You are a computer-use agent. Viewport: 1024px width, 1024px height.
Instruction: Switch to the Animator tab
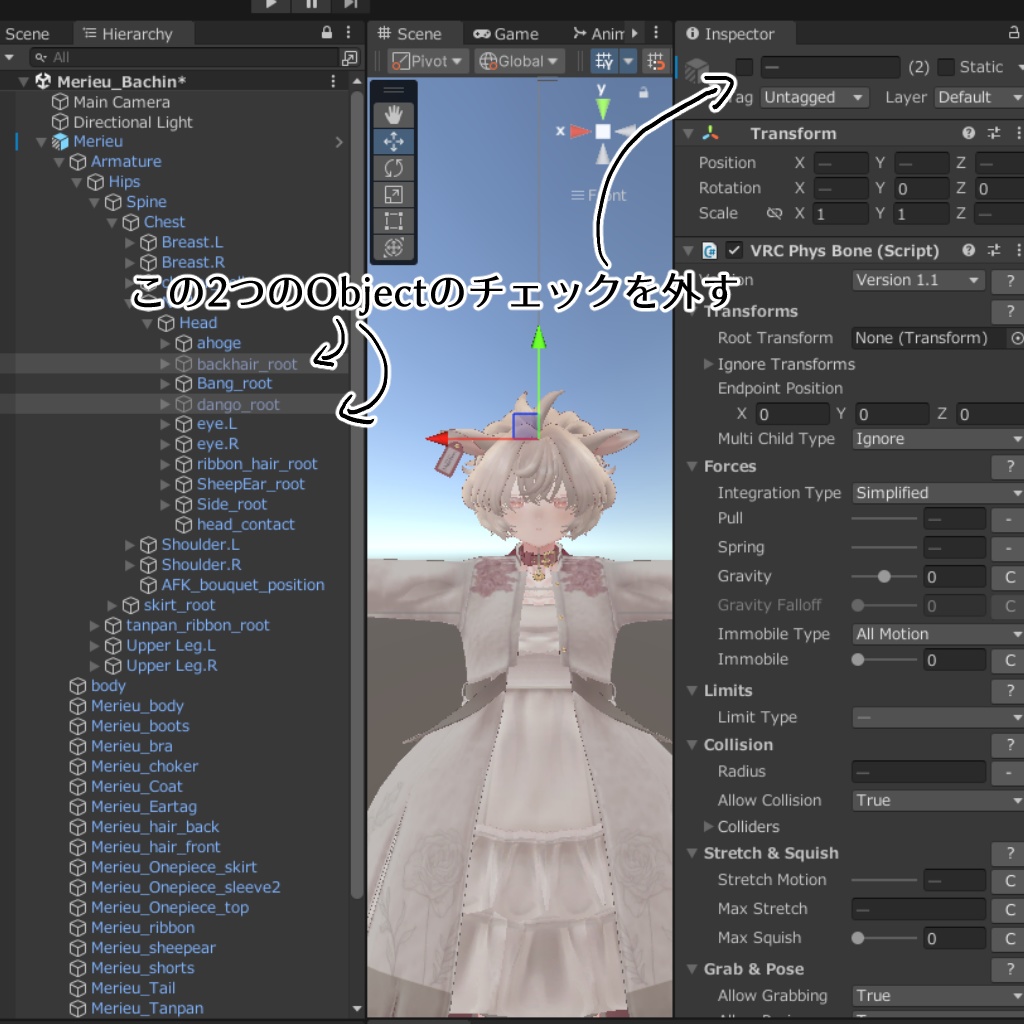point(598,33)
